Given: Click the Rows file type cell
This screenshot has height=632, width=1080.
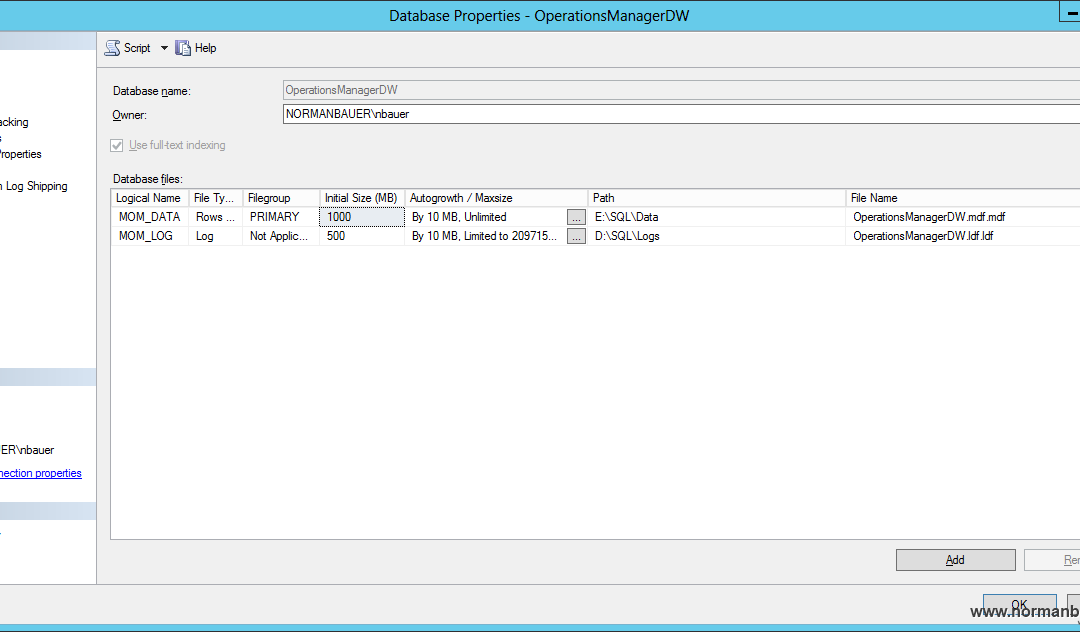Looking at the screenshot, I should 216,217.
